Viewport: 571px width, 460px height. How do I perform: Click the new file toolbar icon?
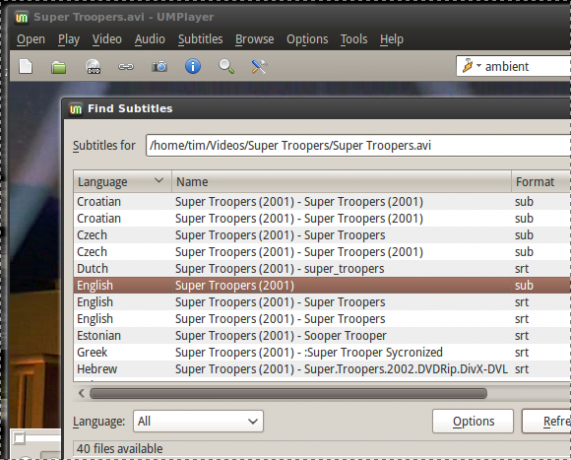click(x=26, y=67)
